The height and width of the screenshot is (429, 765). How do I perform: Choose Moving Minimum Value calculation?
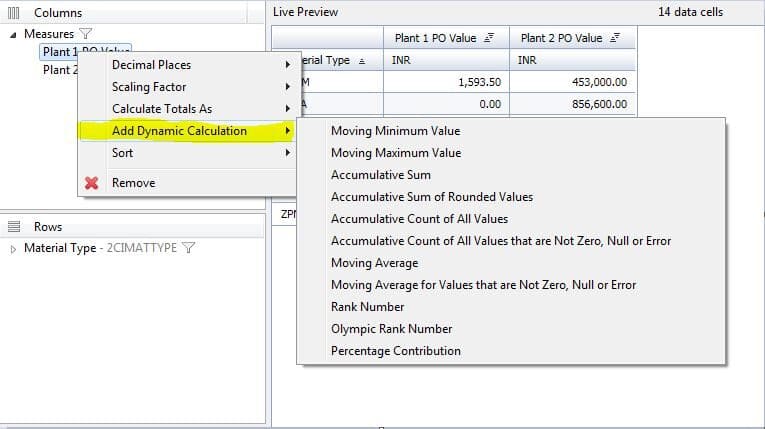tap(396, 131)
